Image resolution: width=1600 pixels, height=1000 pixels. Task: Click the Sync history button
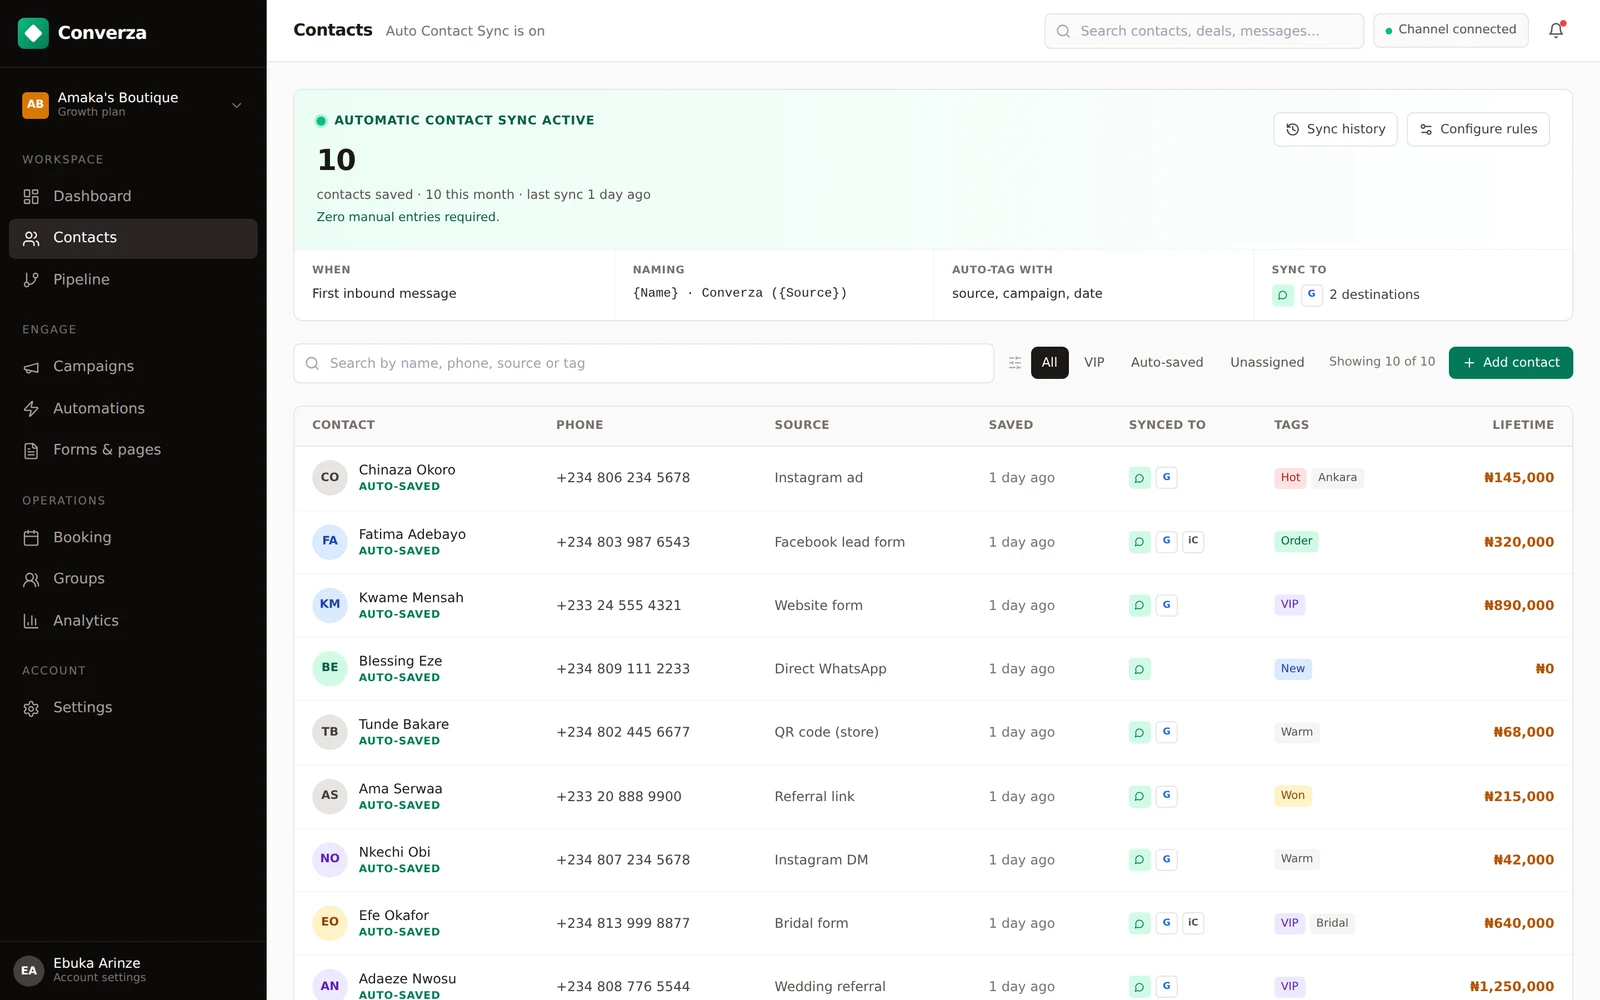[x=1335, y=129]
